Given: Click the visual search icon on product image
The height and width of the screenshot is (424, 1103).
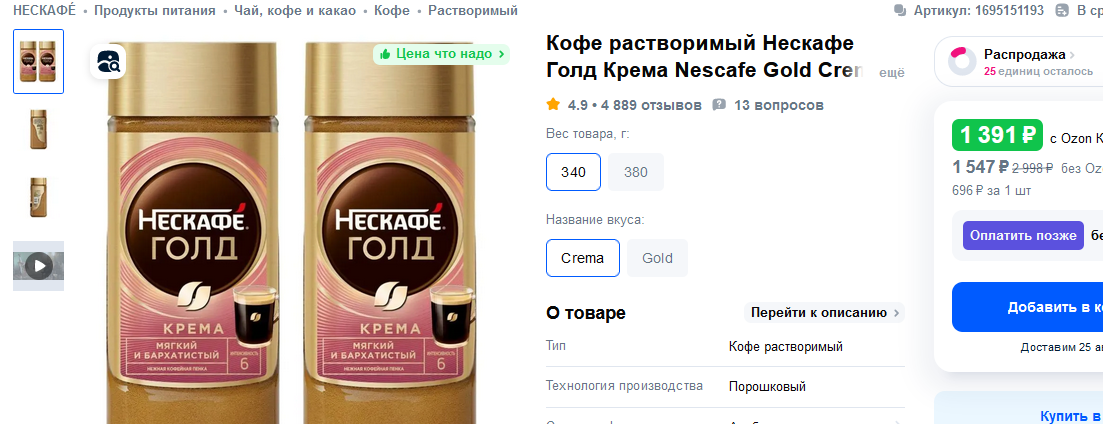Looking at the screenshot, I should tap(108, 62).
